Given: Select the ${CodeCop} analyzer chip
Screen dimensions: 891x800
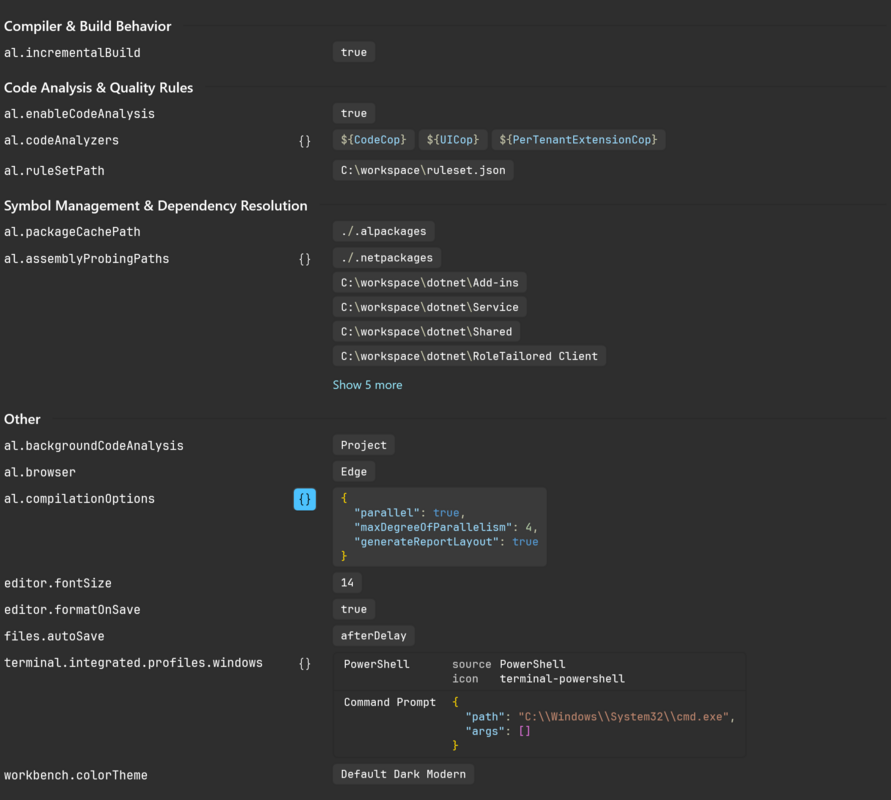Looking at the screenshot, I should point(373,140).
